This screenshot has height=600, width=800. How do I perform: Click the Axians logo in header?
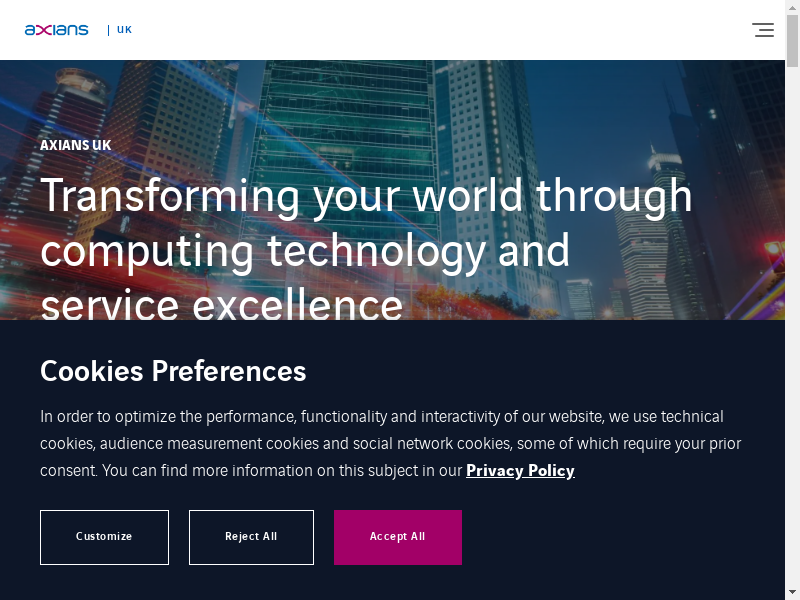(57, 30)
